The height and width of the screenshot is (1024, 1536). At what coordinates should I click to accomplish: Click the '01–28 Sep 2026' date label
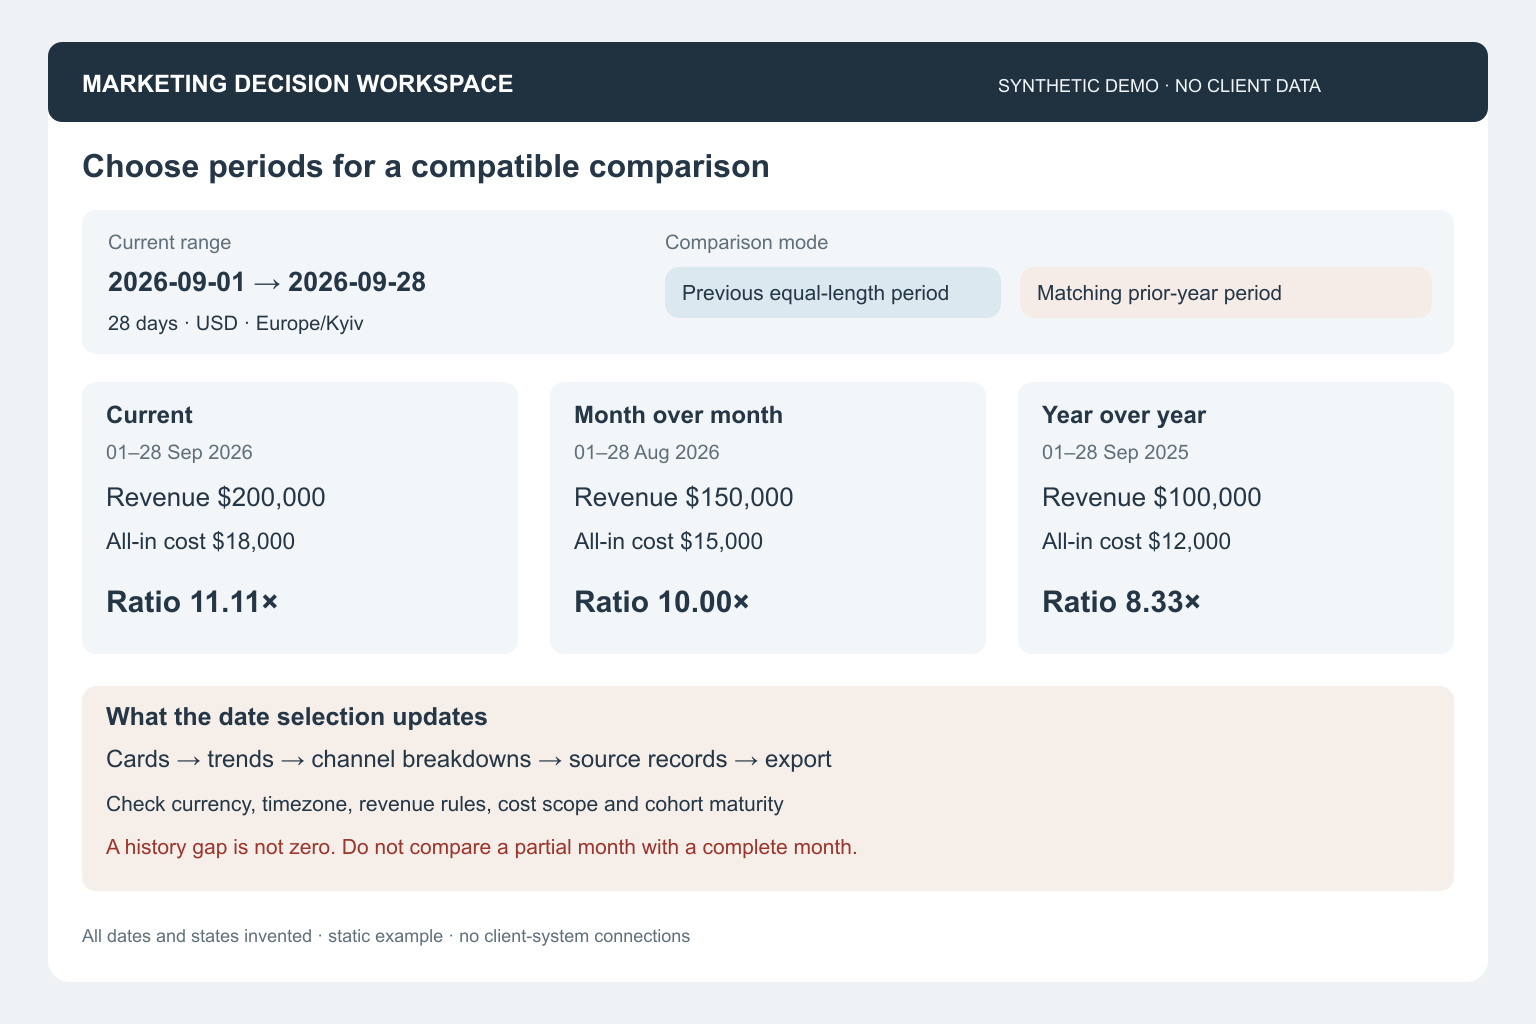click(x=179, y=452)
